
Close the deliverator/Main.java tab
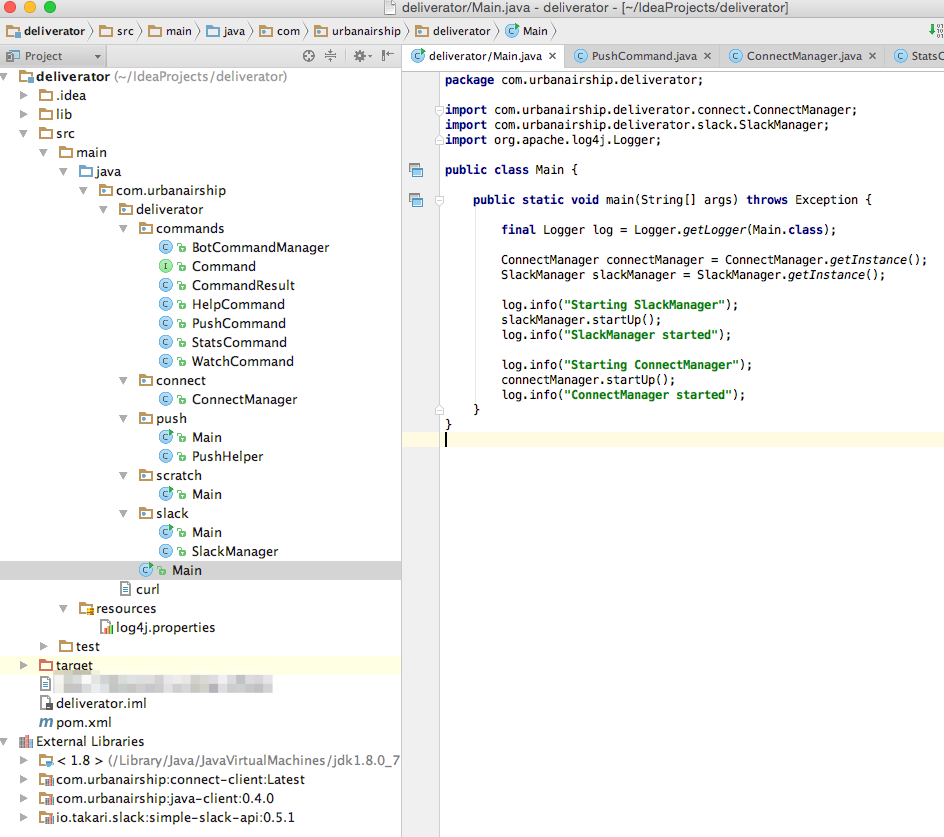[x=552, y=57]
